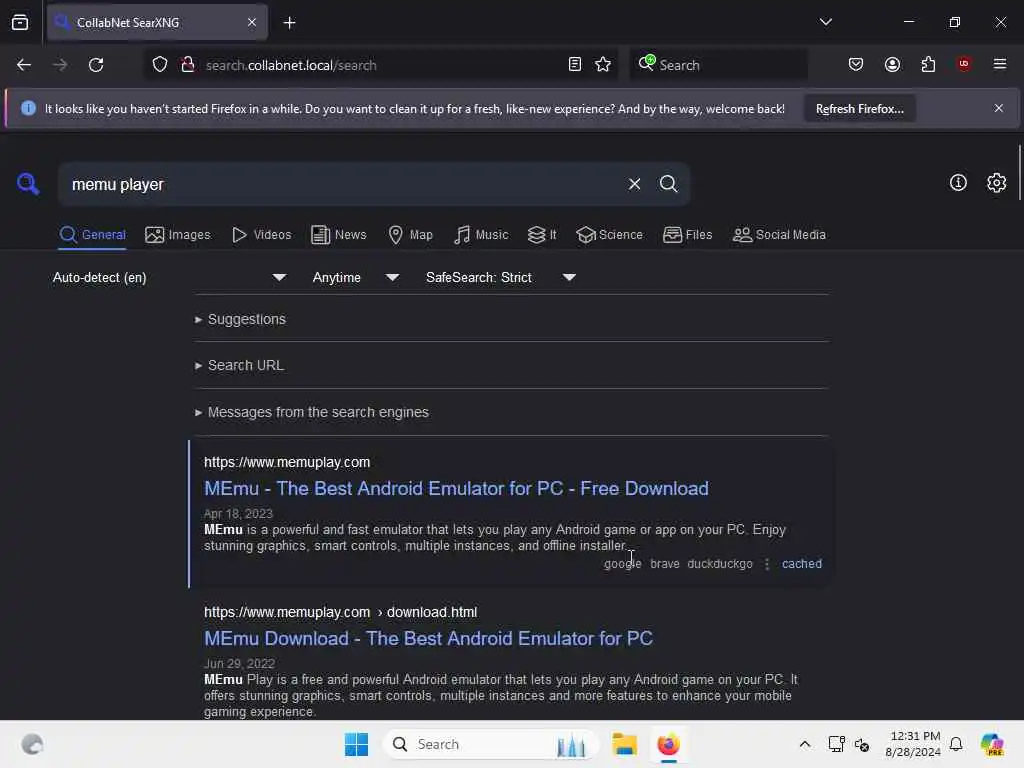Image resolution: width=1024 pixels, height=768 pixels.
Task: Open the SearXNG about info icon
Action: 958,183
